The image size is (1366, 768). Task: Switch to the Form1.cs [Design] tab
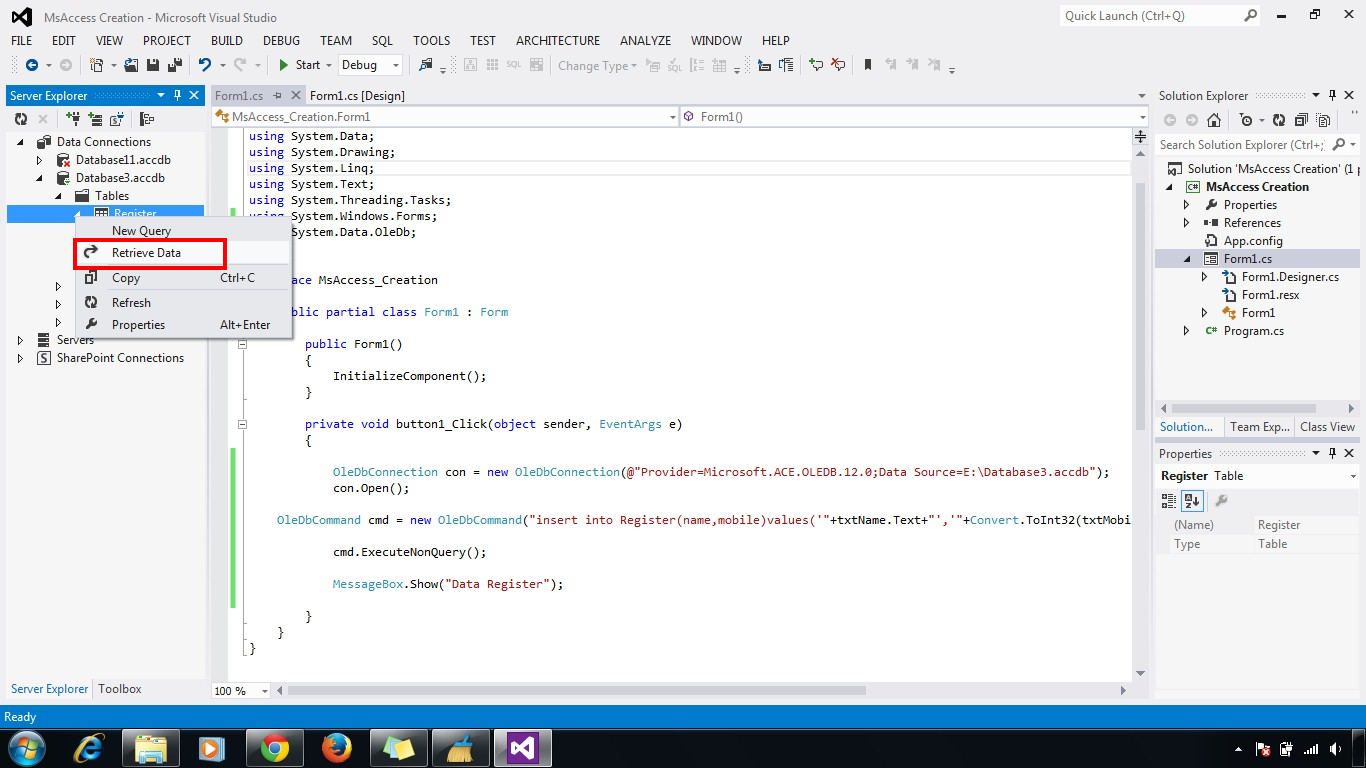(357, 96)
